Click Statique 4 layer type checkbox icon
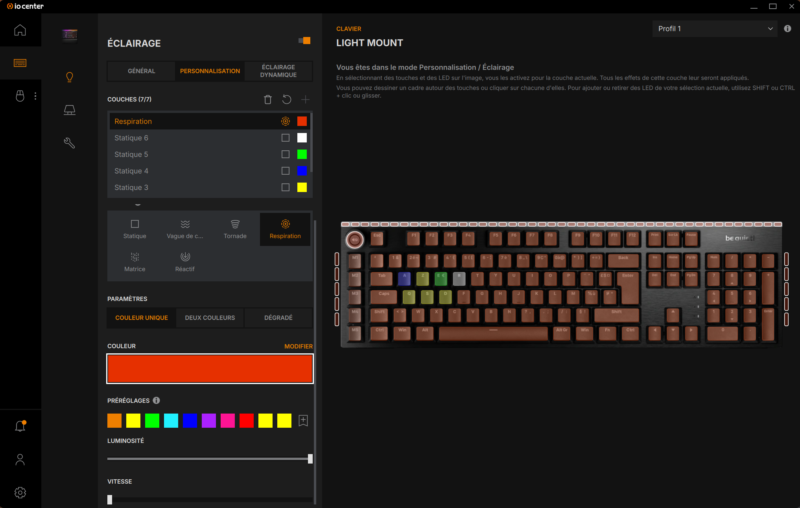This screenshot has height=508, width=800. click(x=285, y=171)
